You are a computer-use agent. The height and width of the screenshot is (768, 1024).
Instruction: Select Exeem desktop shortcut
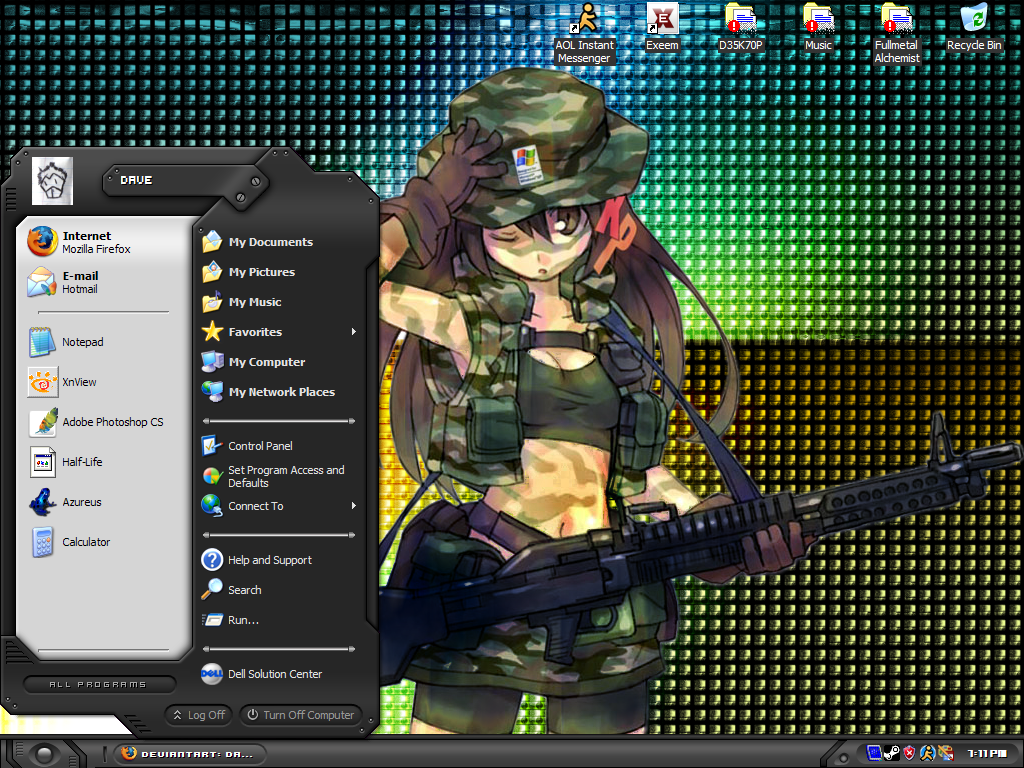pos(662,28)
